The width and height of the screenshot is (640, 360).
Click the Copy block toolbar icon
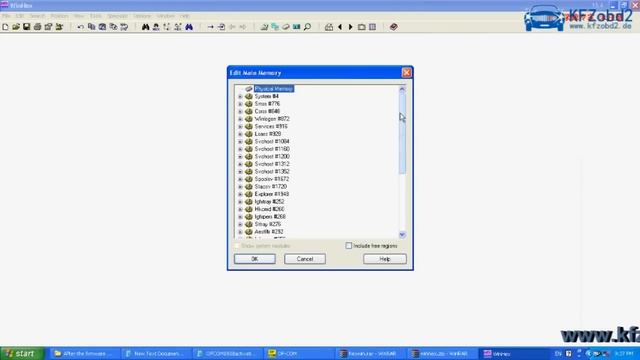(91, 27)
